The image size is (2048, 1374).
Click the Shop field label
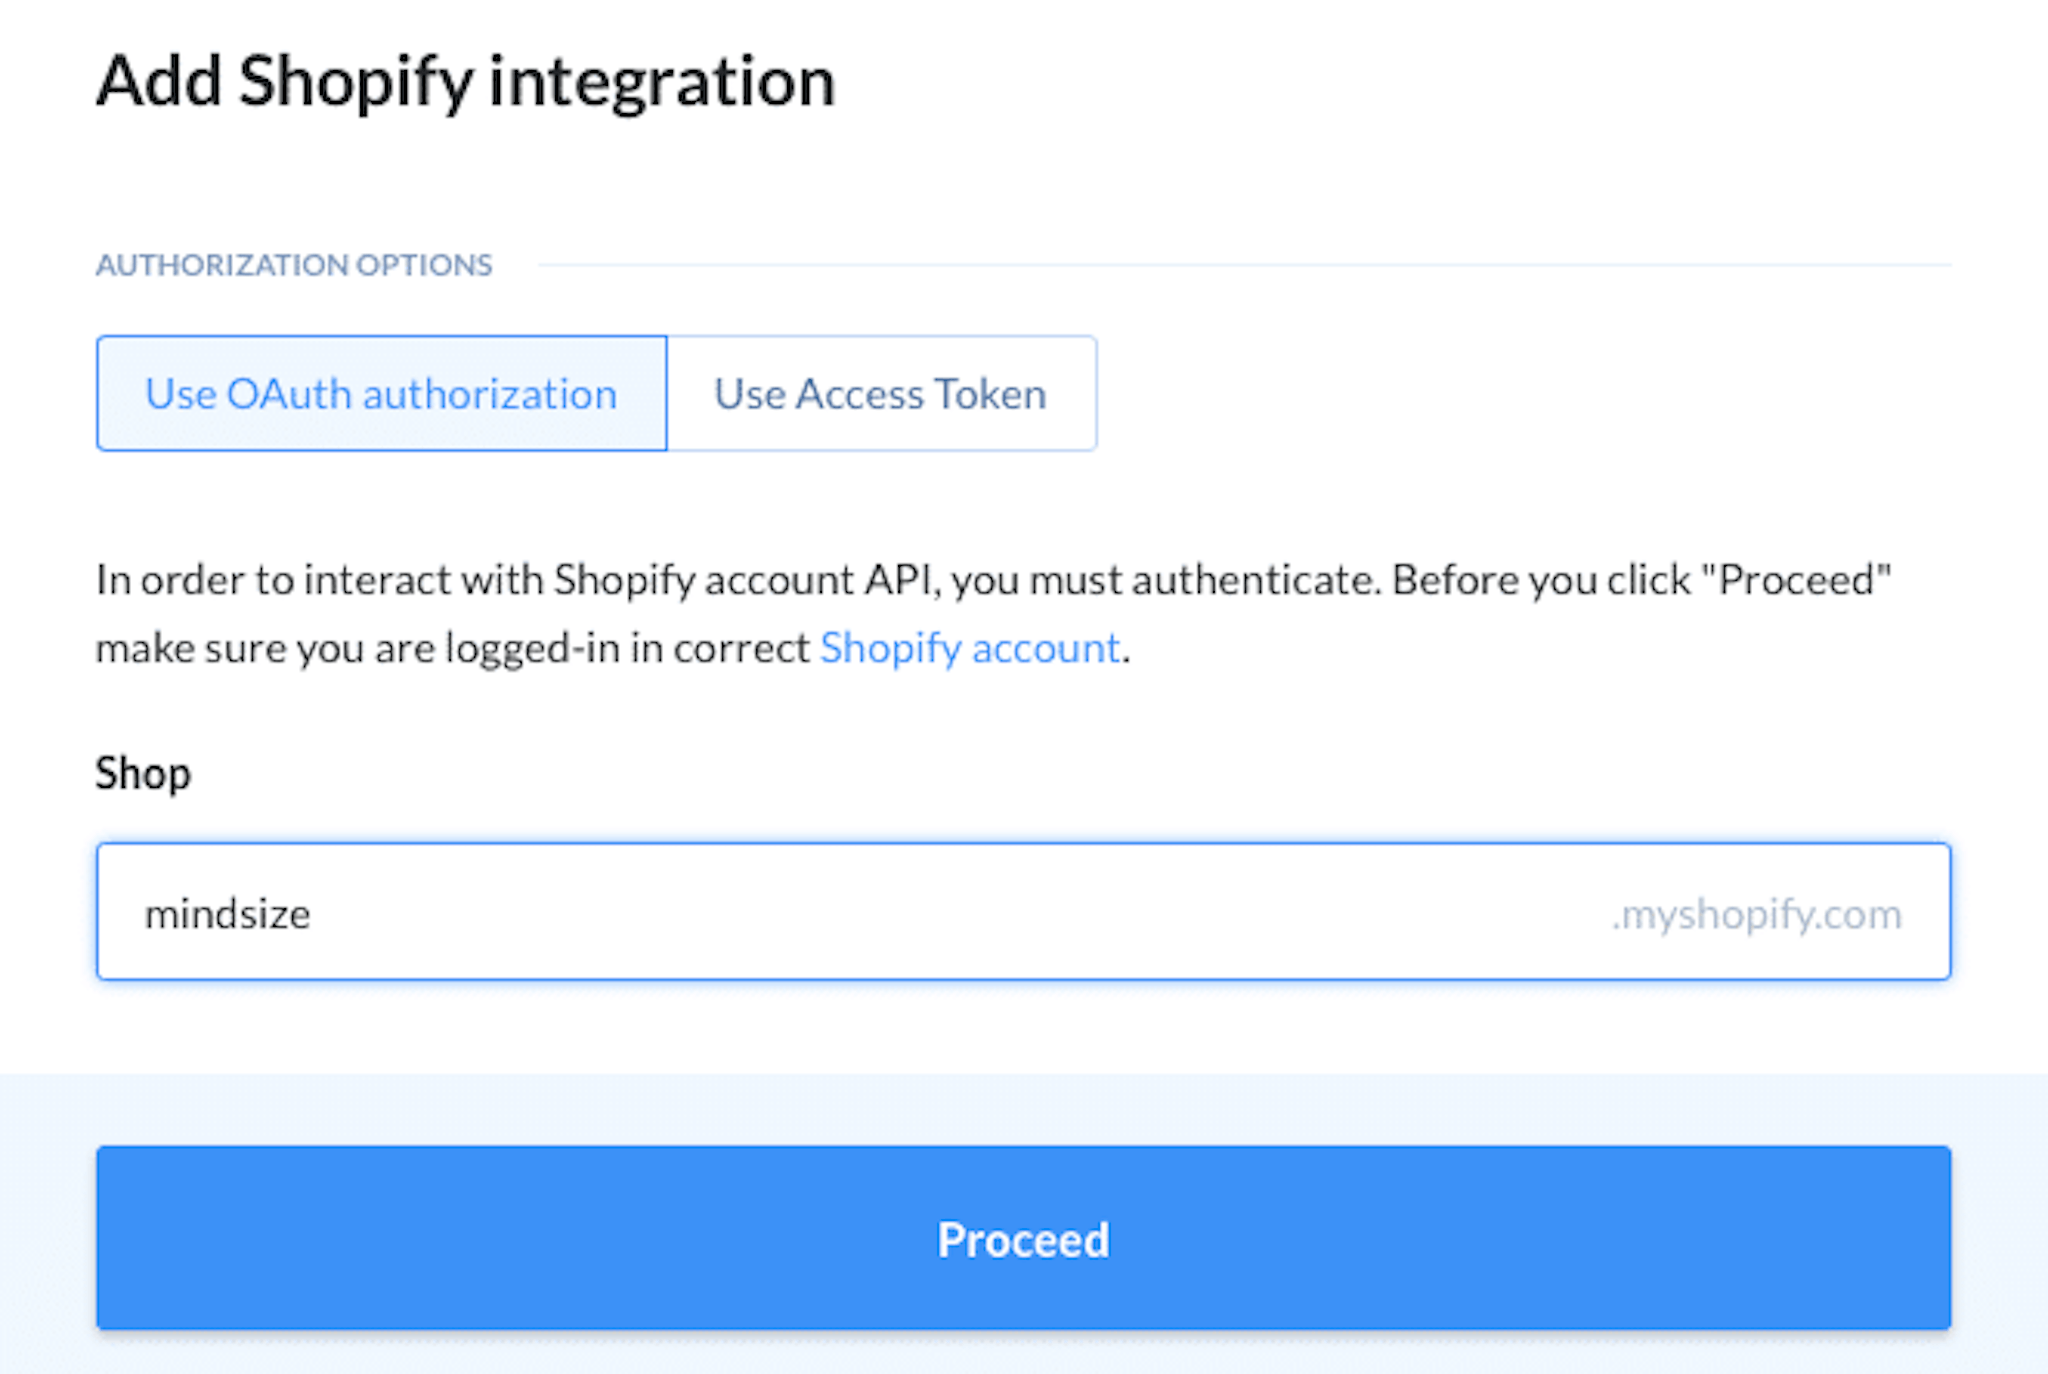[143, 774]
